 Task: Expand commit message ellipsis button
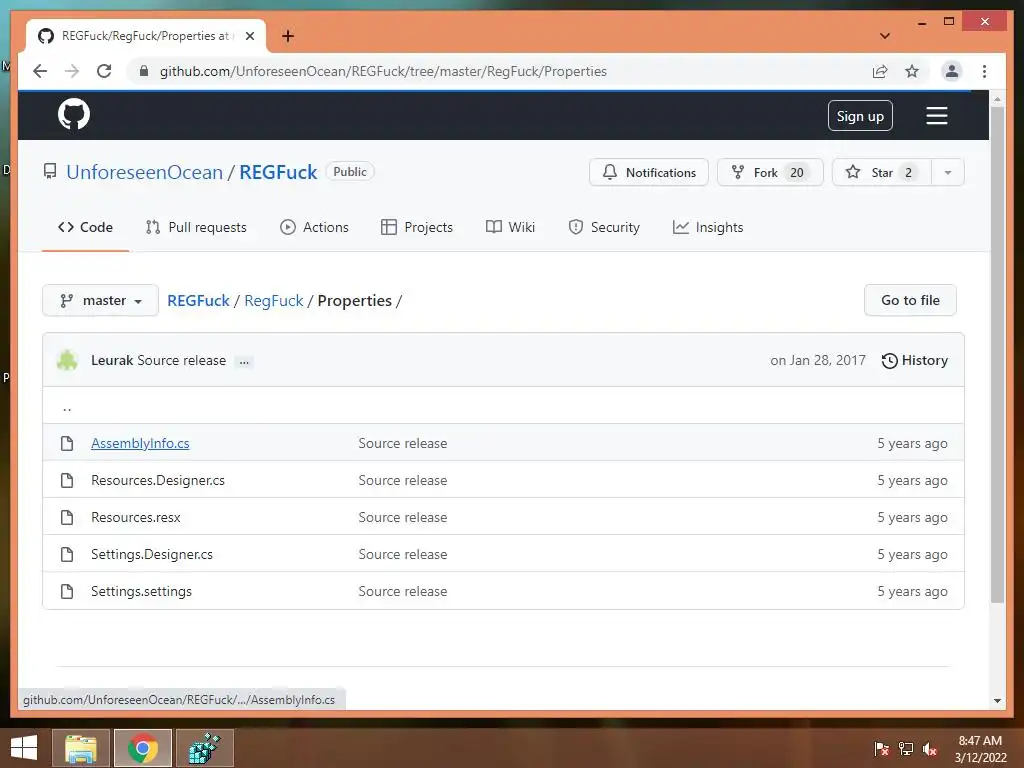[244, 361]
